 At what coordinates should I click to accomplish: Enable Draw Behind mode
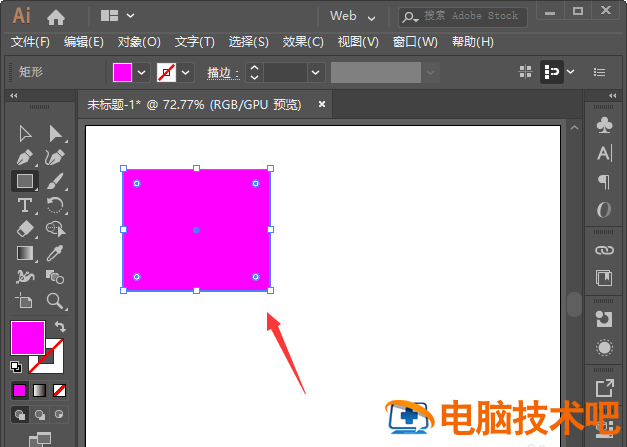pyautogui.click(x=40, y=415)
